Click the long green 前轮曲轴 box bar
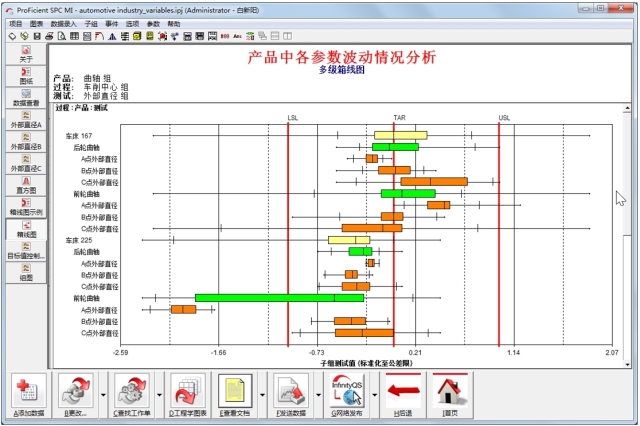Image resolution: width=640 pixels, height=426 pixels. pos(279,297)
